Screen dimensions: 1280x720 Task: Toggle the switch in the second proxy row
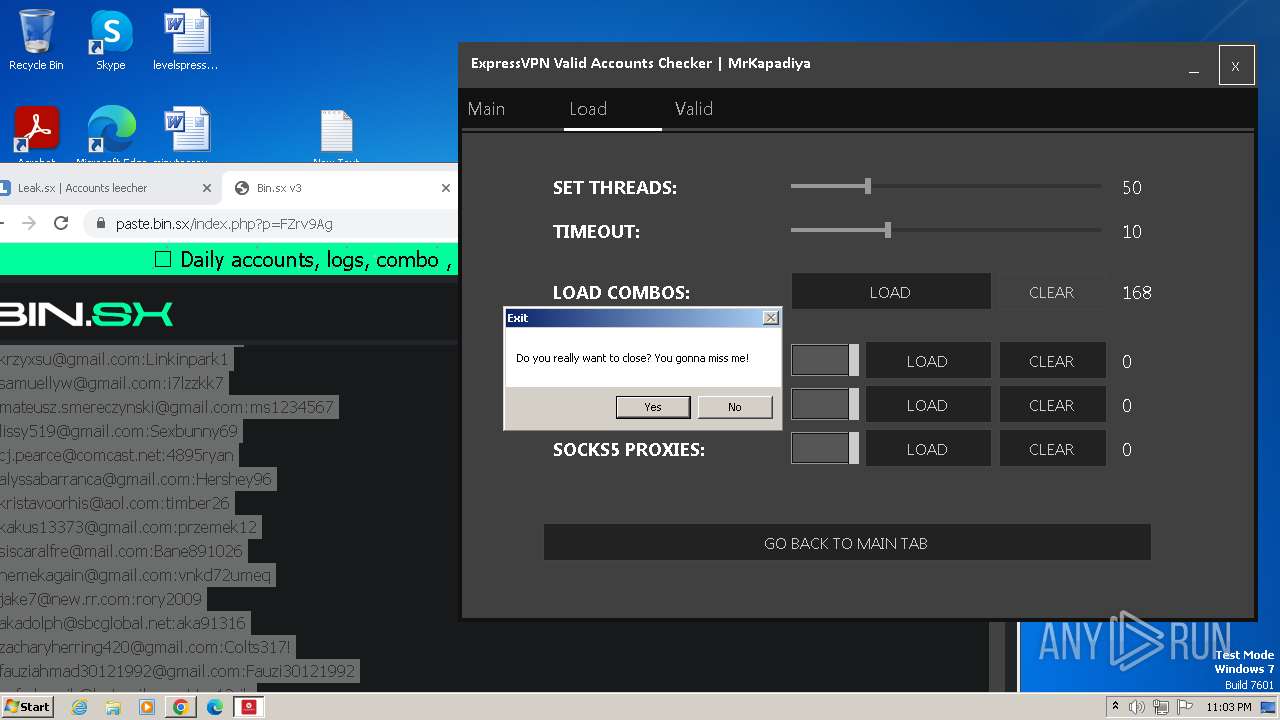(825, 405)
